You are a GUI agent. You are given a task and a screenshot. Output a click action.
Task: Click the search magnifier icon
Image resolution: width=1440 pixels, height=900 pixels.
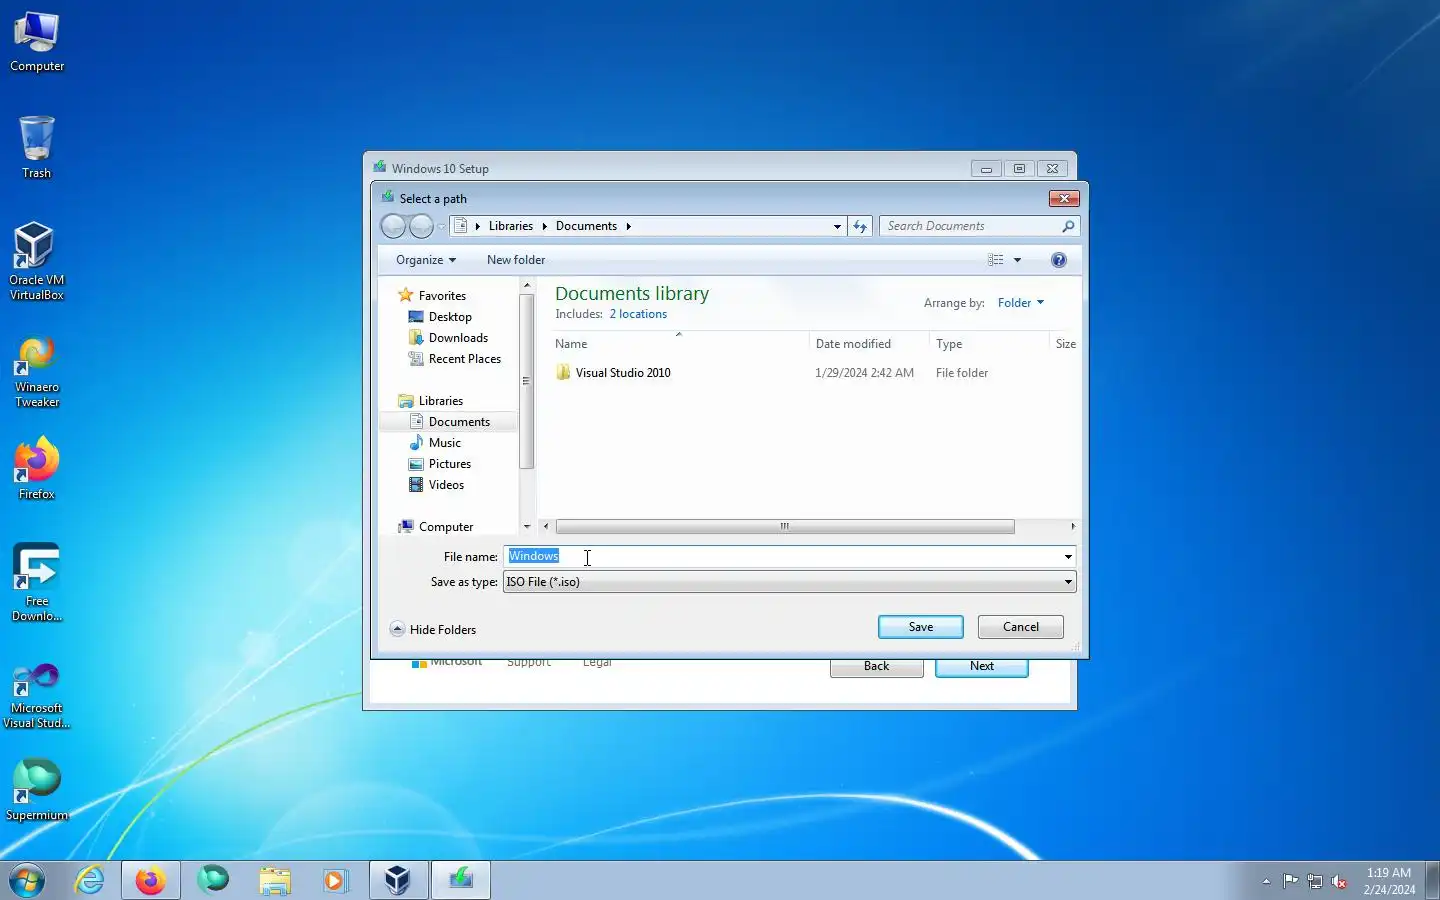1068,226
